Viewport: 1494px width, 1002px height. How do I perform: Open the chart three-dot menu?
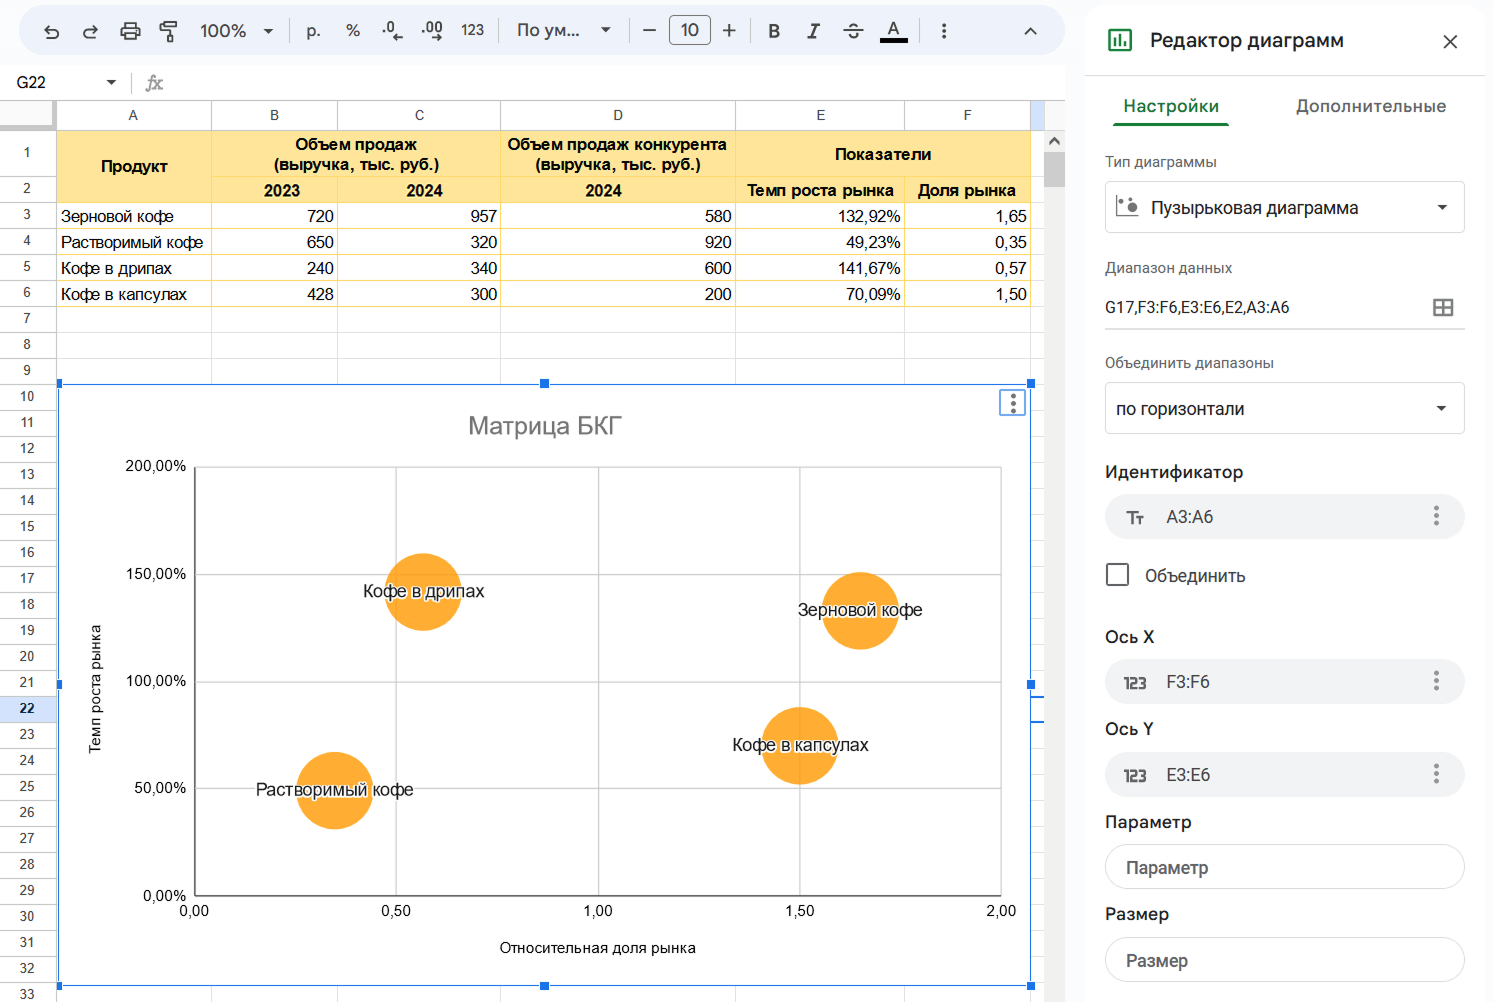[x=1013, y=403]
